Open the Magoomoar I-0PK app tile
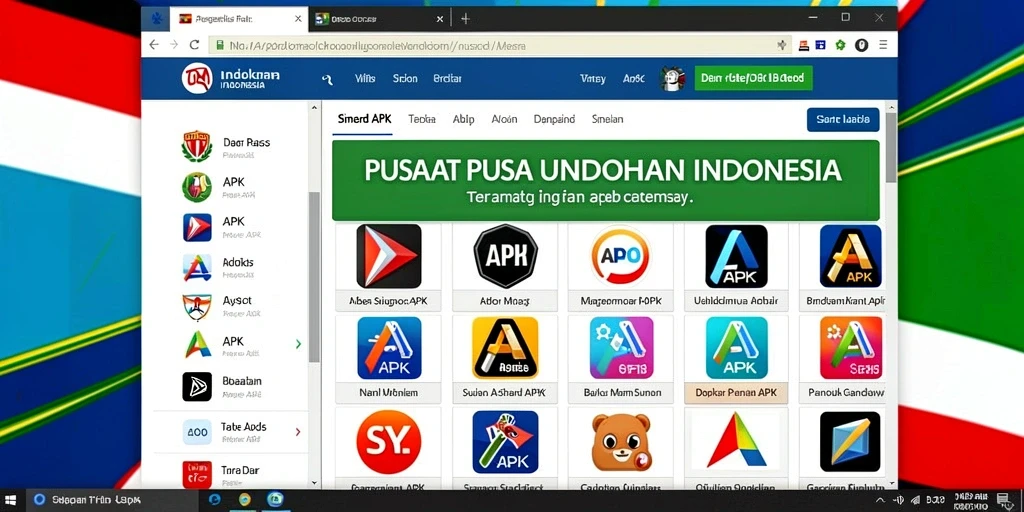This screenshot has height=512, width=1024. [x=620, y=267]
